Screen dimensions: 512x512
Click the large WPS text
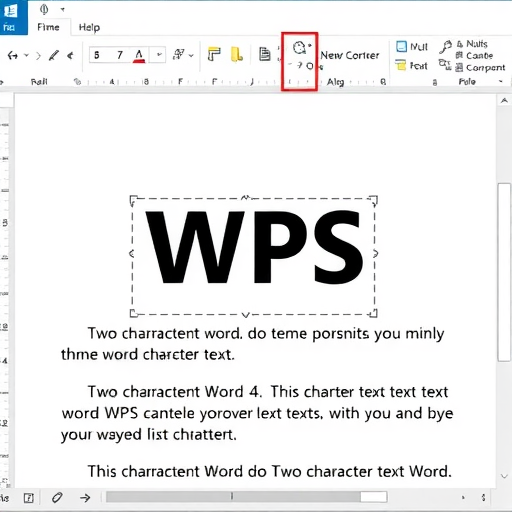pyautogui.click(x=255, y=247)
